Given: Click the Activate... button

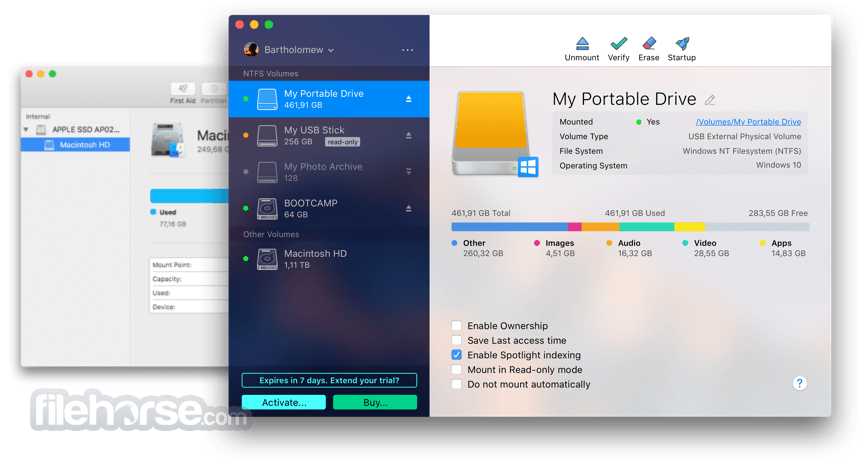Looking at the screenshot, I should pyautogui.click(x=284, y=402).
